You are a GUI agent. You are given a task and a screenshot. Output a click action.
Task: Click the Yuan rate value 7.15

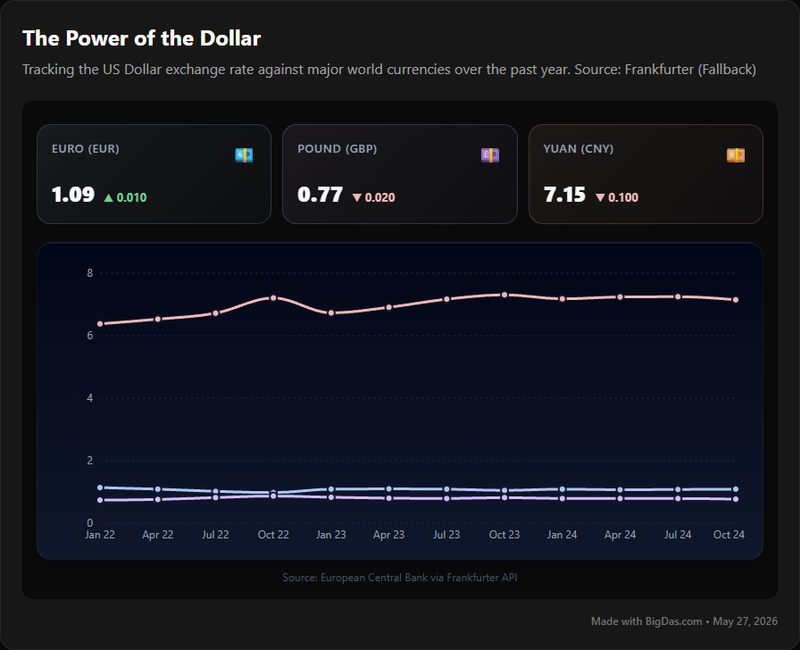(x=564, y=195)
